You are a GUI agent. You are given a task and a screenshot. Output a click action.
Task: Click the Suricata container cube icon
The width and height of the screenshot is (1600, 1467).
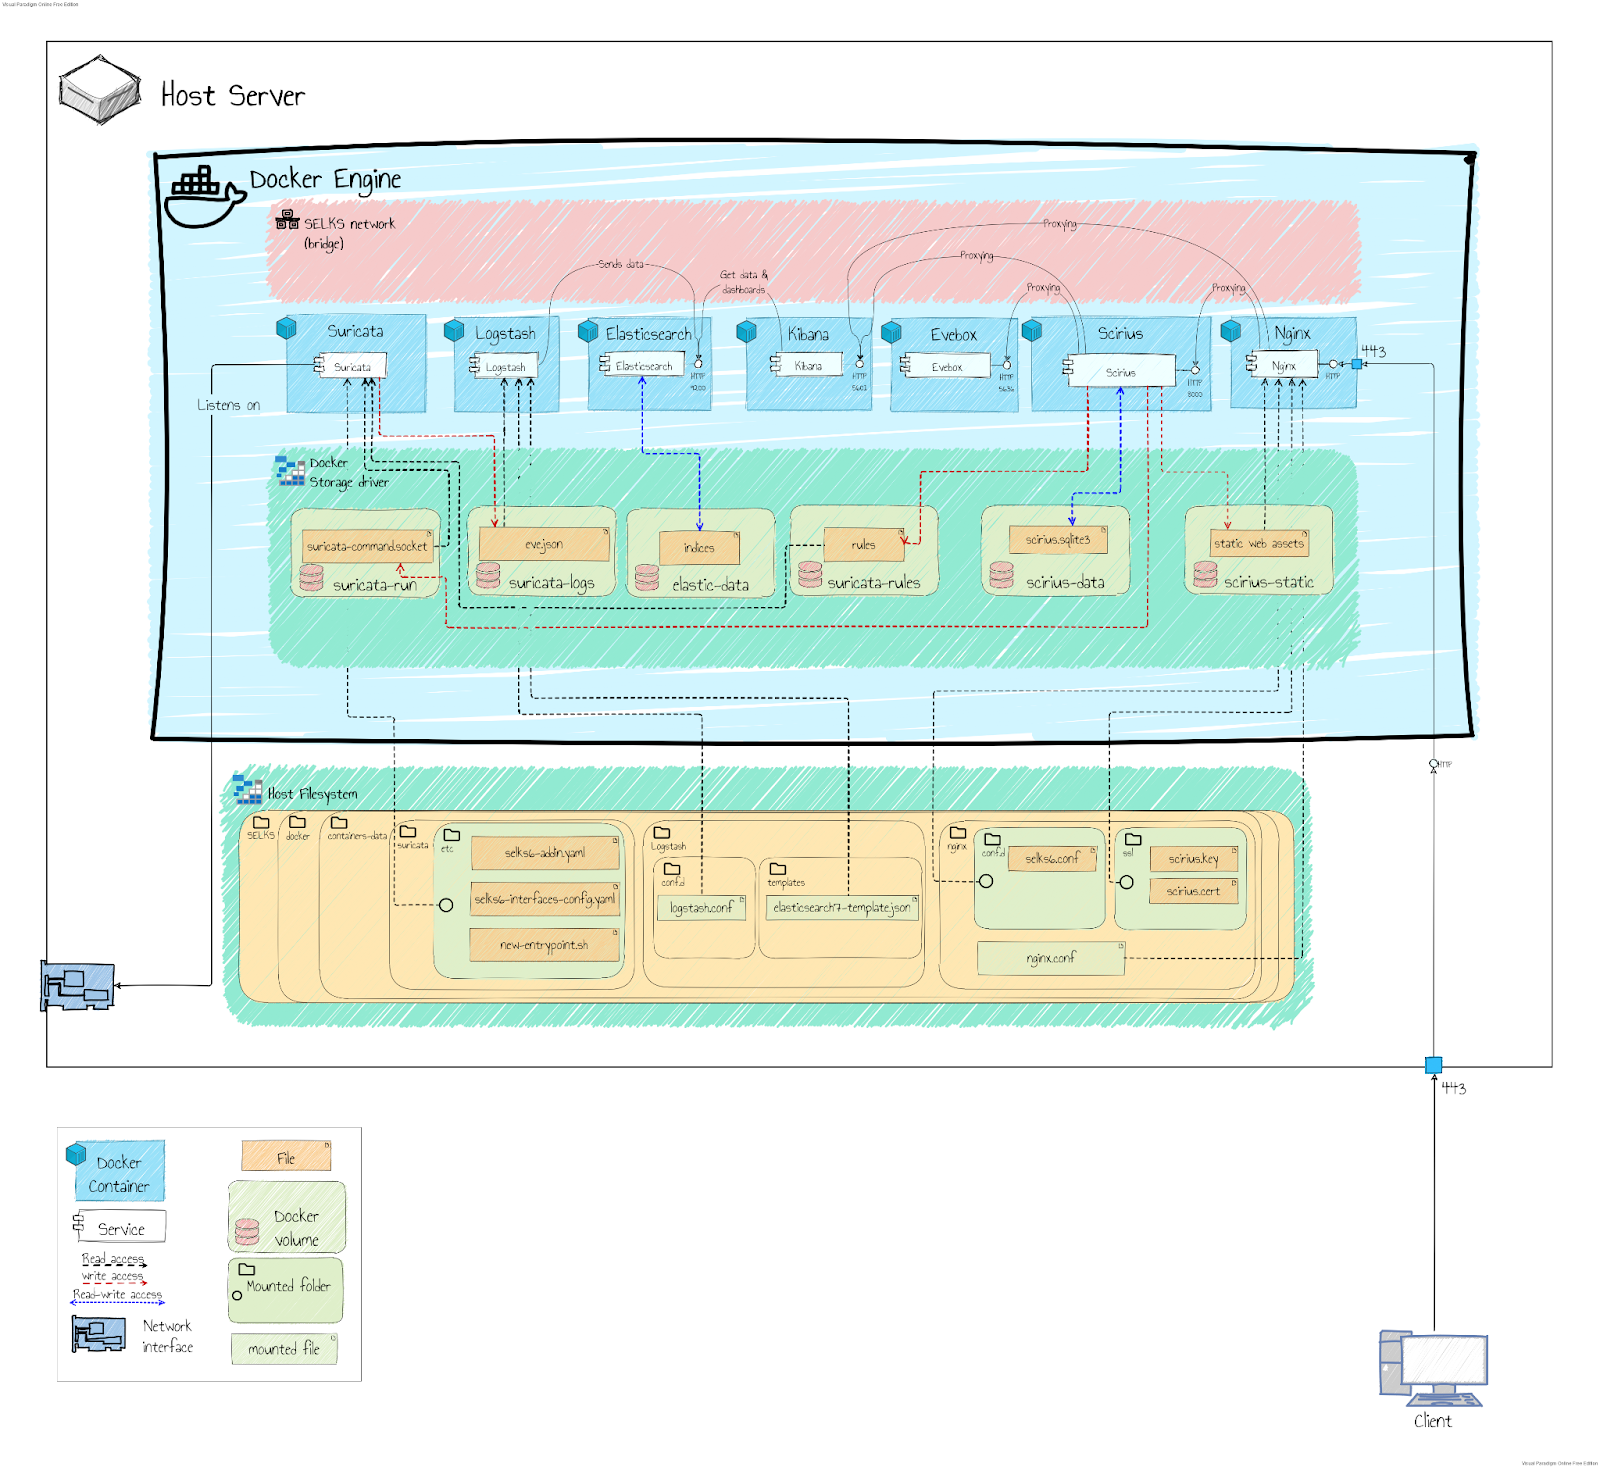[286, 328]
